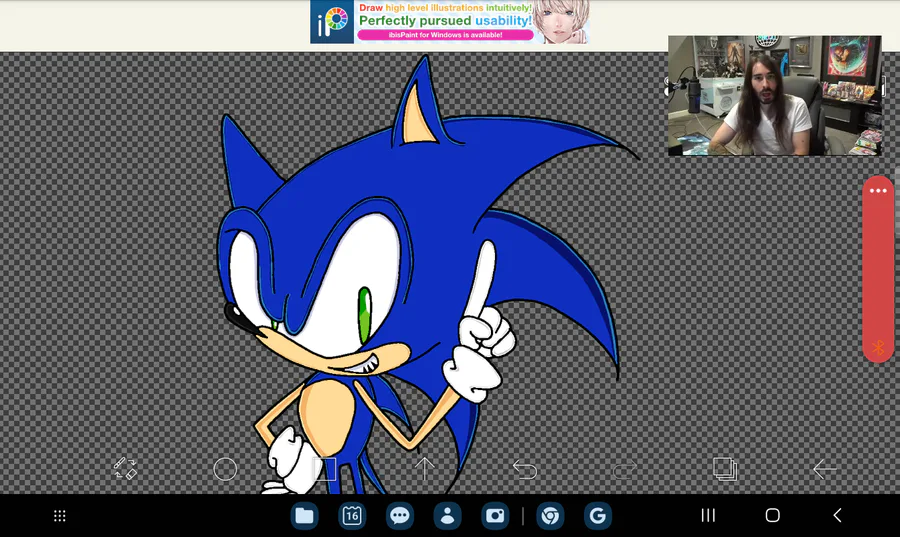This screenshot has width=900, height=537.
Task: Open the app drawer grid icon
Action: [x=60, y=516]
